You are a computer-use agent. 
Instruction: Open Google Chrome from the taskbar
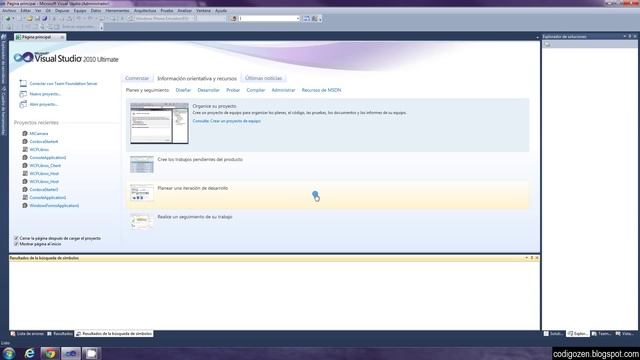[50, 353]
